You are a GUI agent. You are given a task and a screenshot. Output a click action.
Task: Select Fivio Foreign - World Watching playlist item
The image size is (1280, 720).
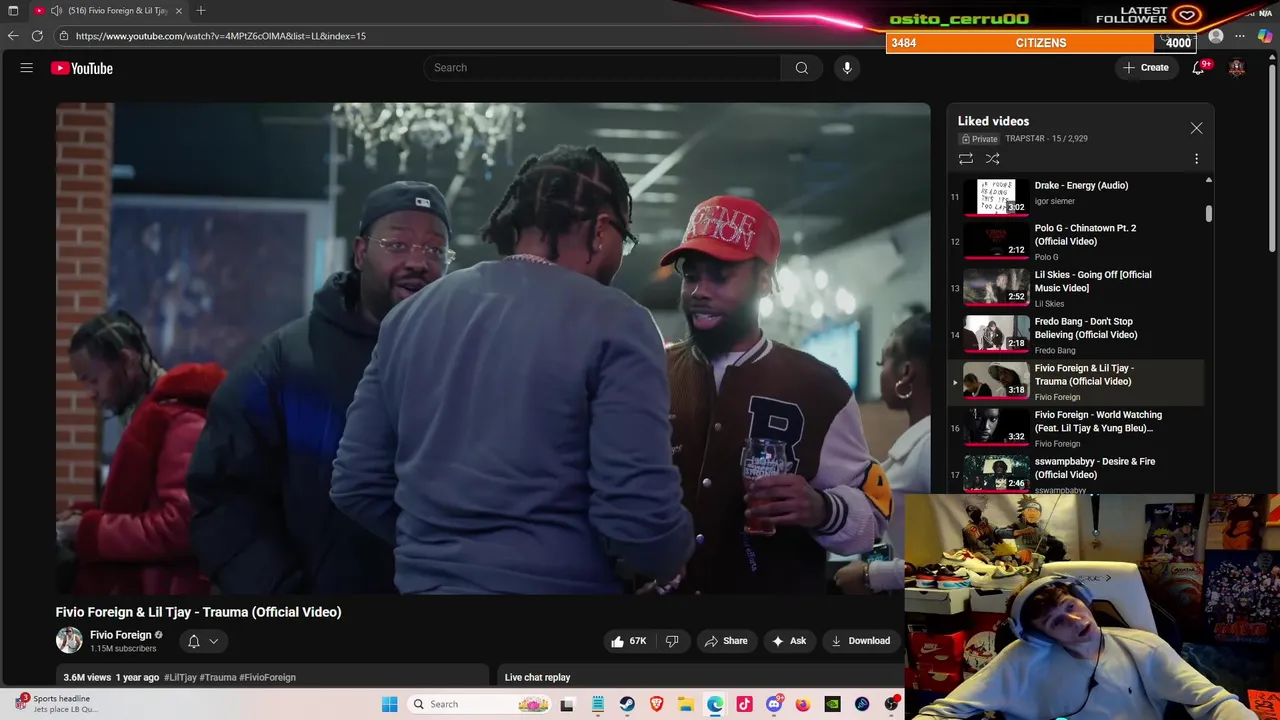[1076, 428]
